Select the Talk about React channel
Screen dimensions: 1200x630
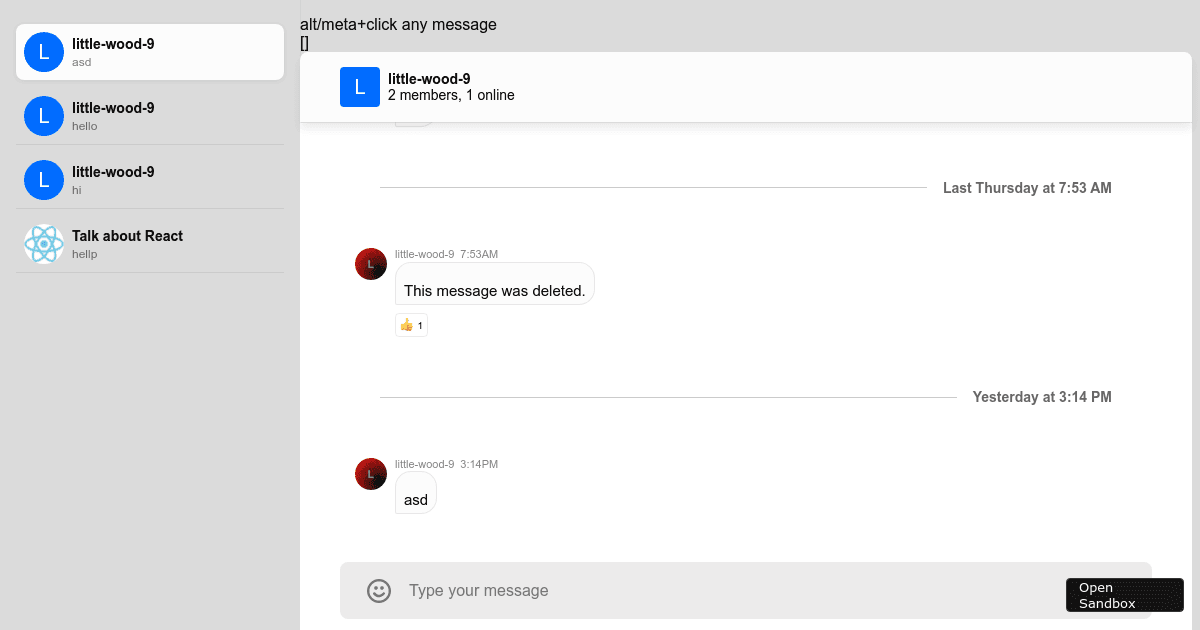pyautogui.click(x=150, y=241)
